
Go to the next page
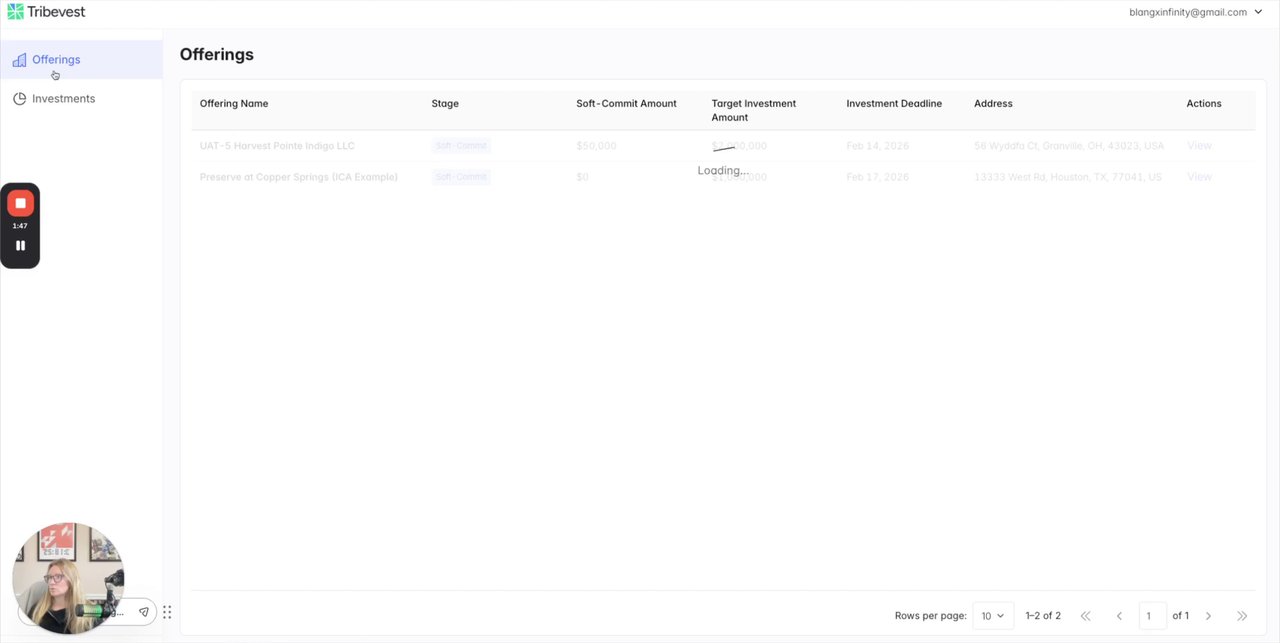(x=1208, y=616)
